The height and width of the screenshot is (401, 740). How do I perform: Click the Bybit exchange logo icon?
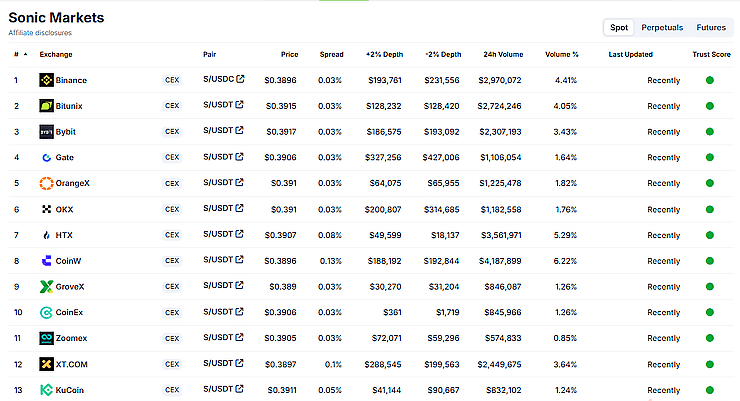(46, 131)
